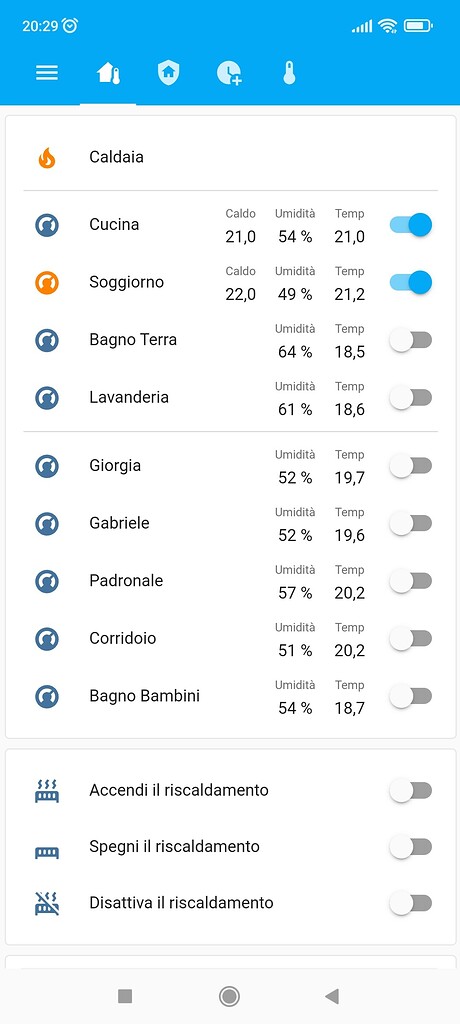
Task: Open the clock-plus schedule tab
Action: pyautogui.click(x=229, y=72)
